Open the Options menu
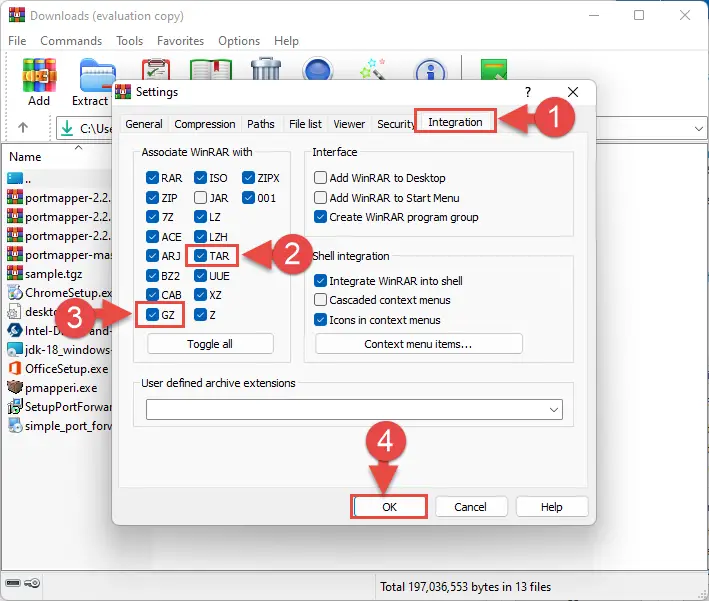The width and height of the screenshot is (709, 601). pos(239,41)
